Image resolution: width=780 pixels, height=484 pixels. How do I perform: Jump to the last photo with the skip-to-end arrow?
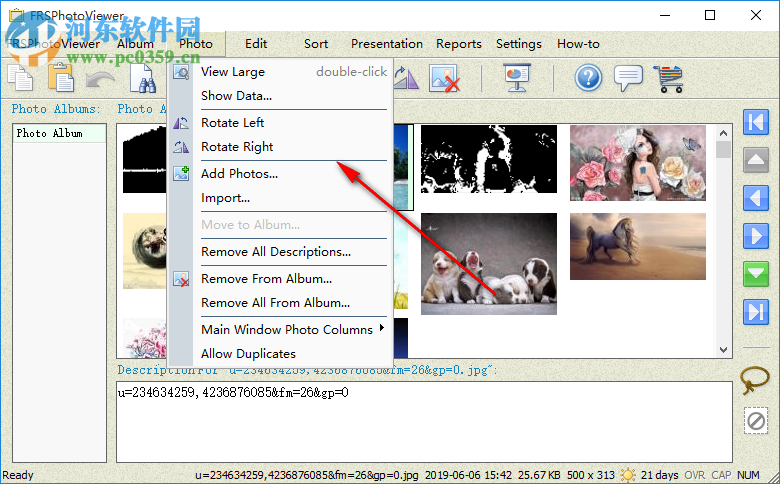click(756, 312)
